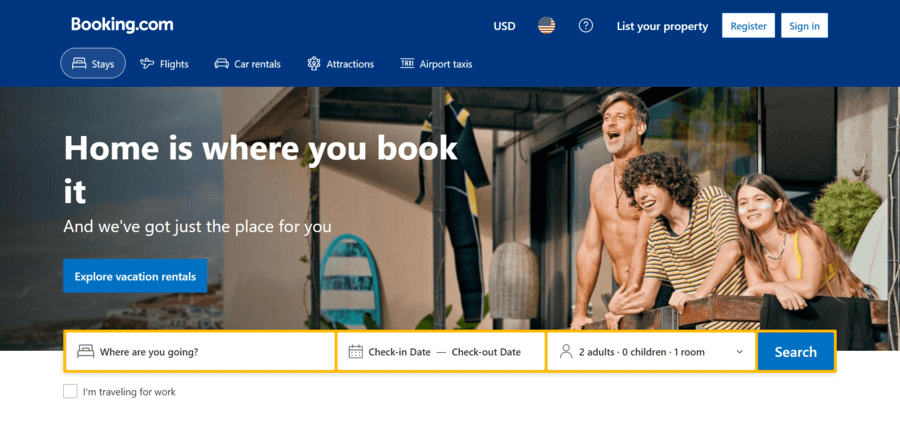Open the 2 adults · 0 children · 1 room selector
Image resolution: width=900 pixels, height=423 pixels.
tap(651, 351)
